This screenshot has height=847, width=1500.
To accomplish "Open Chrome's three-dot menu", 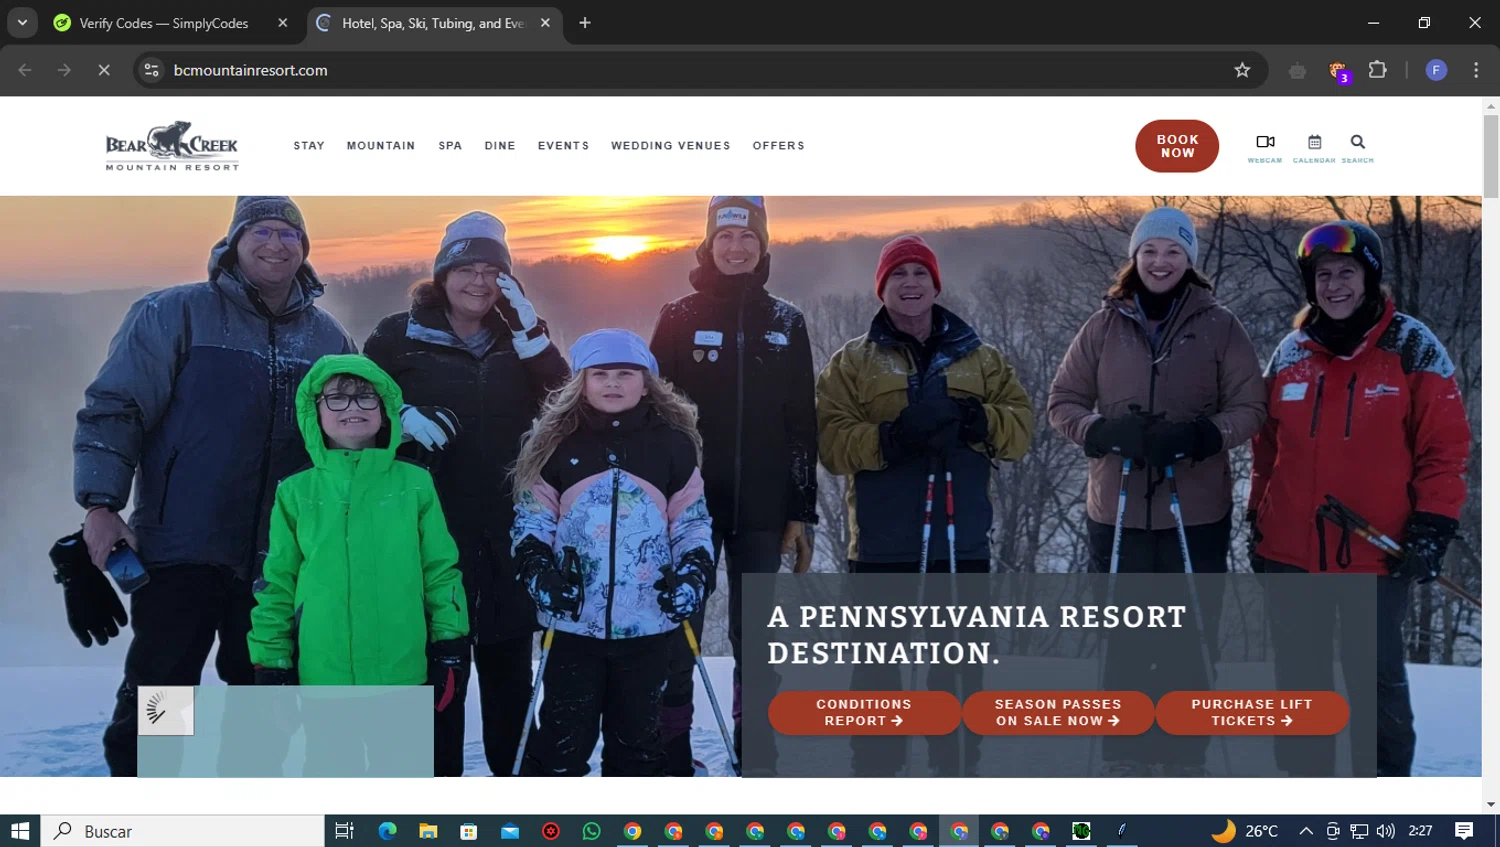I will pos(1476,70).
